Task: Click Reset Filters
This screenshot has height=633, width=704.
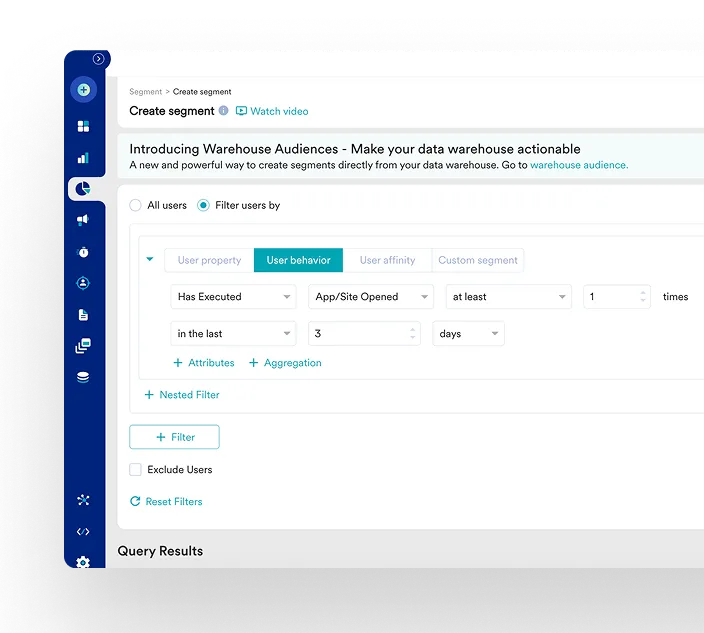Action: 166,501
